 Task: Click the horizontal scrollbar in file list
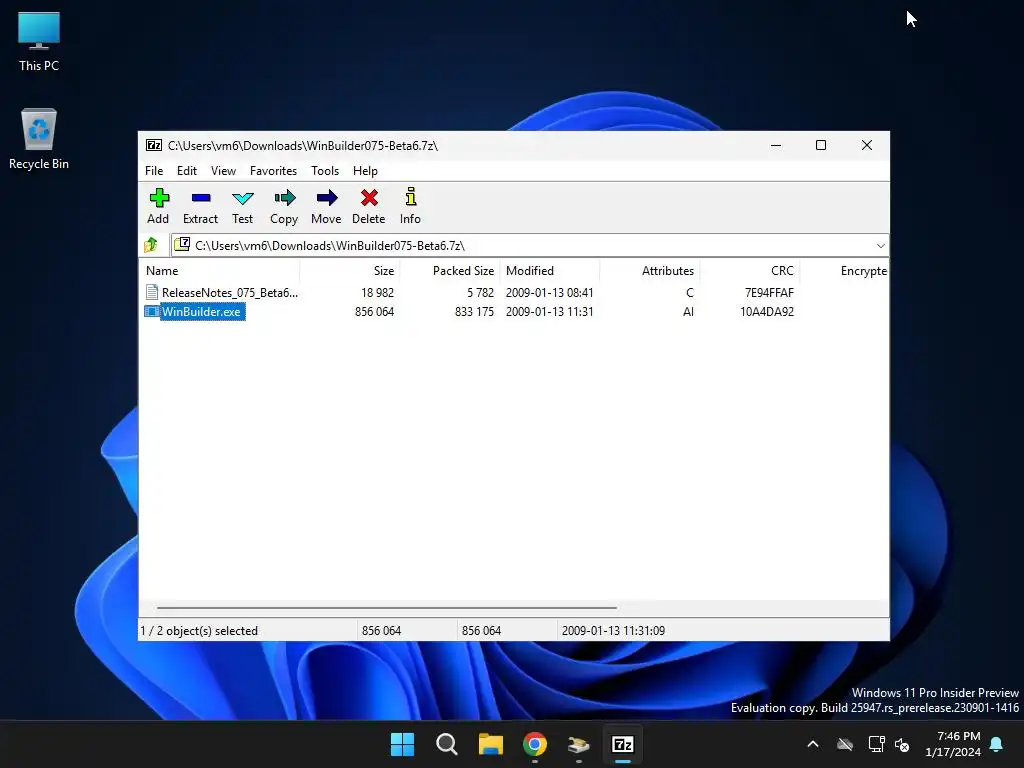[387, 607]
